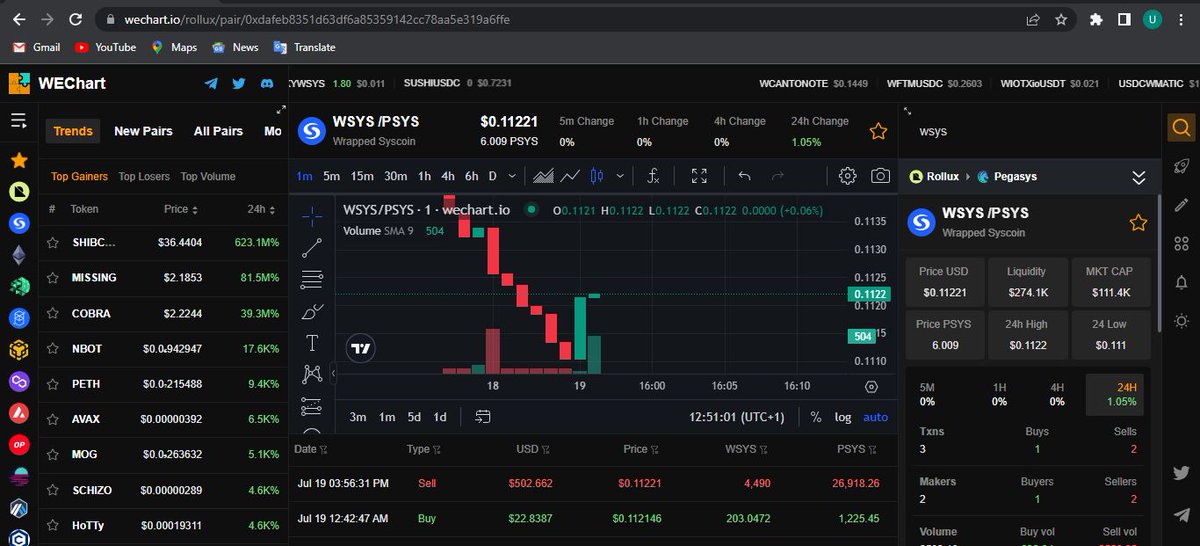Screen dimensions: 1200x546
Task: Open the hamburger menu in left sidebar
Action: (18, 121)
